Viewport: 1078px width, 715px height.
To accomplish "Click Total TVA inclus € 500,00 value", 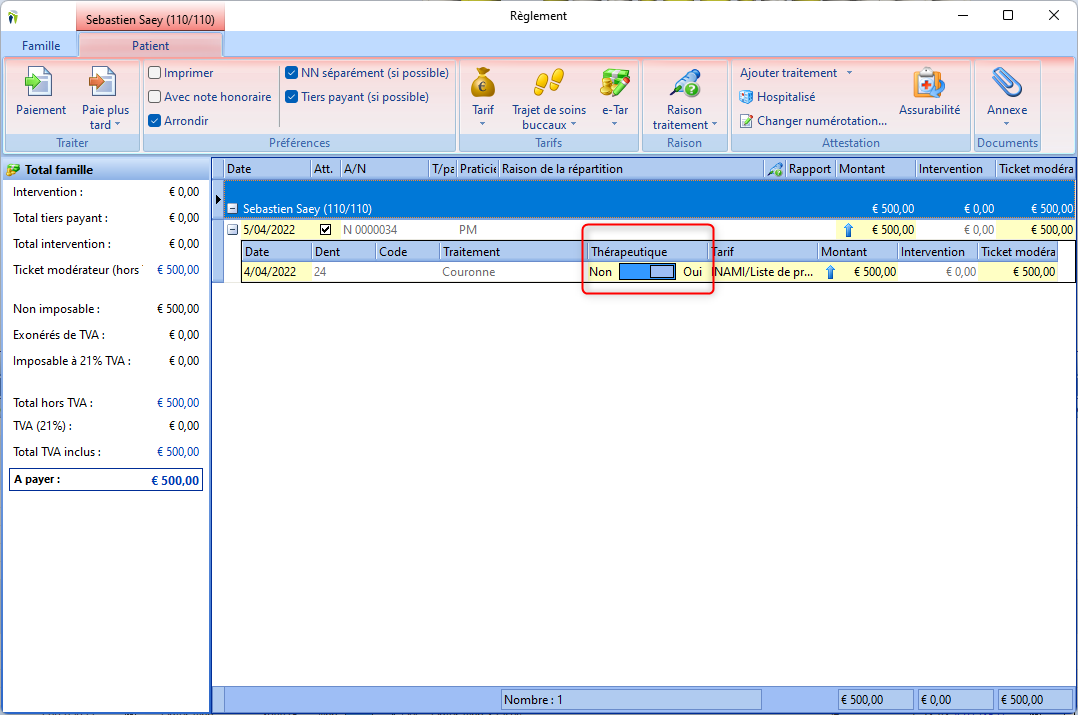I will click(178, 452).
